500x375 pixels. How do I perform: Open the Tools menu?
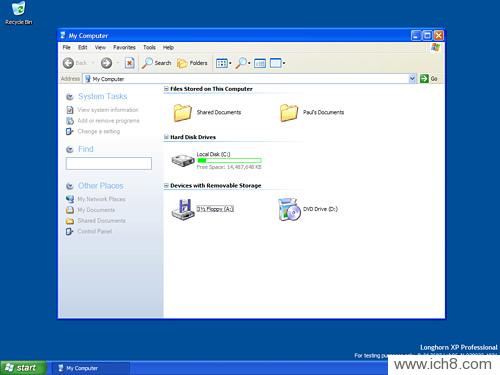(149, 47)
